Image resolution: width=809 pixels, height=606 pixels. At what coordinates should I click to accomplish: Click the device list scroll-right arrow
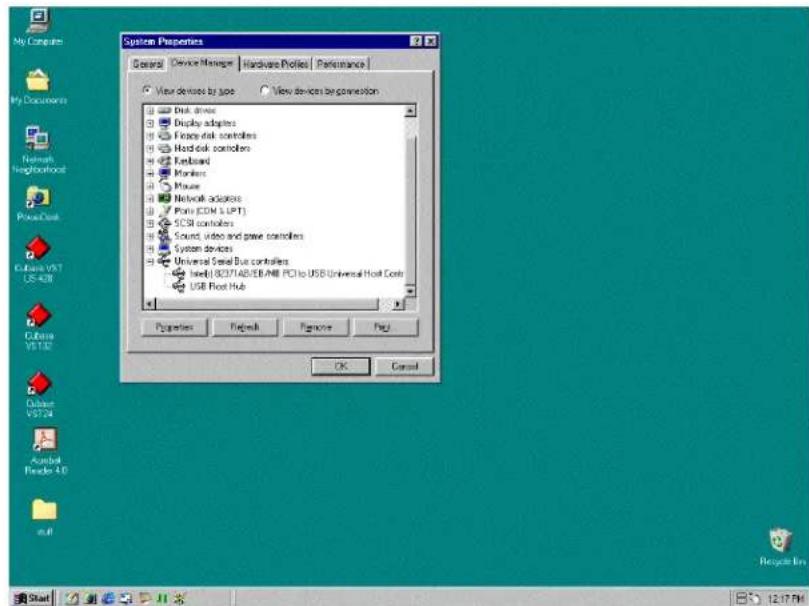(x=398, y=304)
